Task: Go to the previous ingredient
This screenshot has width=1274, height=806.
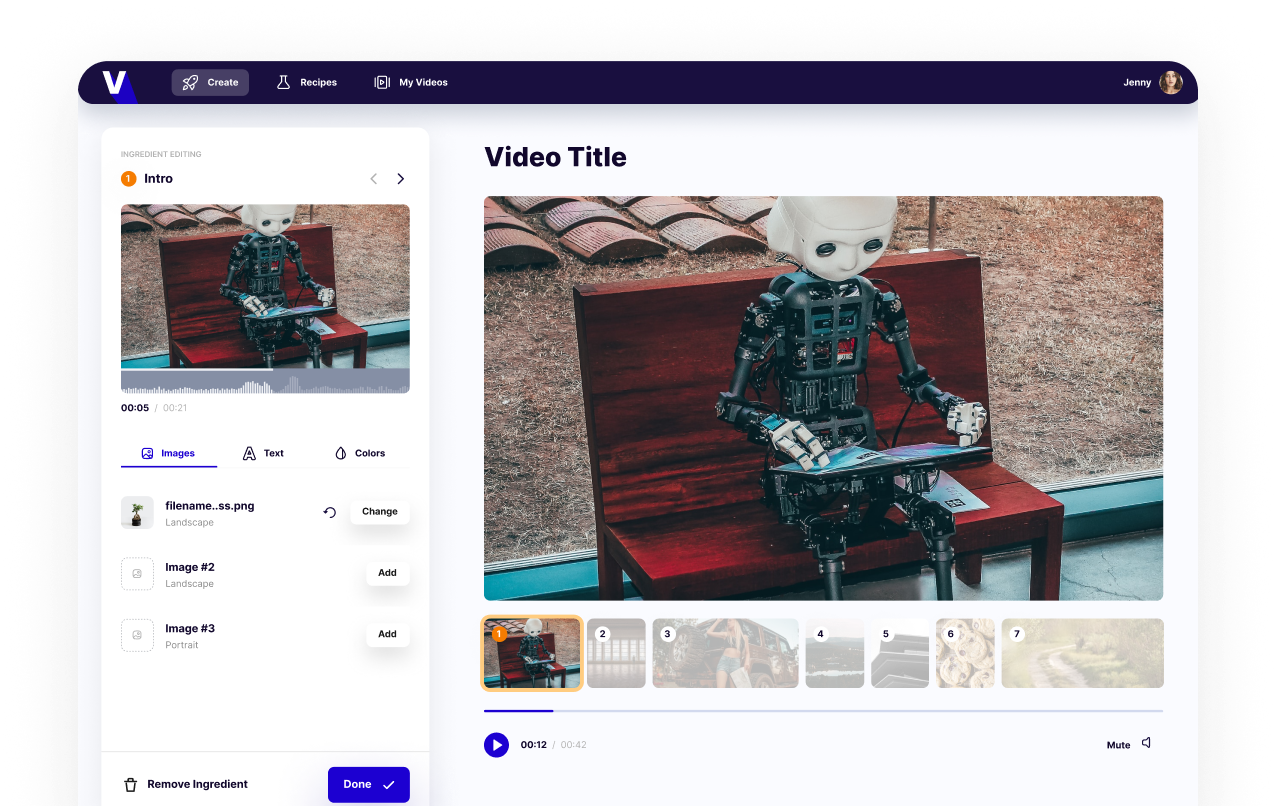Action: click(374, 179)
